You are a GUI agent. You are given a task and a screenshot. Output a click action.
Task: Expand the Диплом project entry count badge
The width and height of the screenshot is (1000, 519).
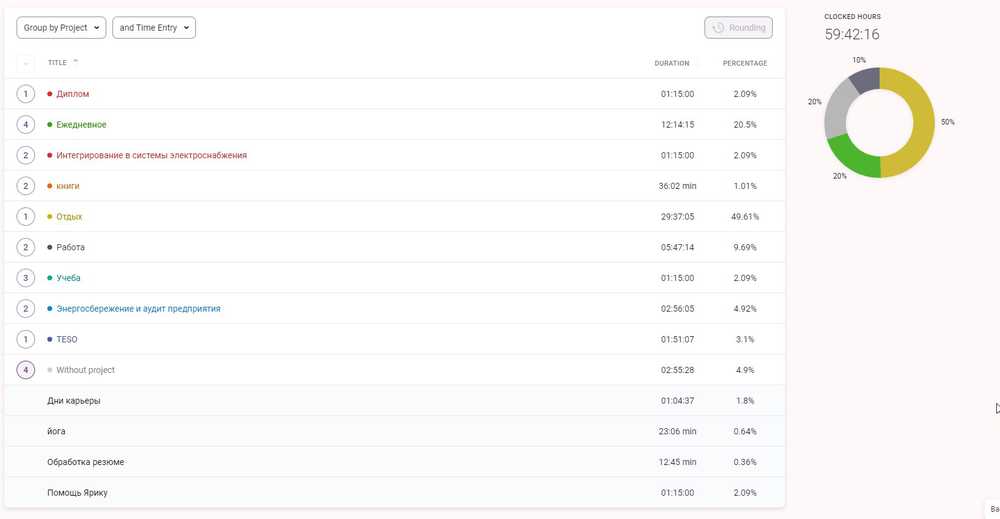tap(26, 94)
